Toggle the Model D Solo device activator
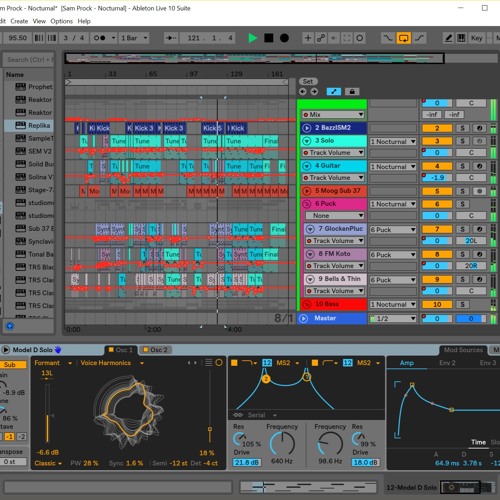Viewport: 500px width, 500px height. click(6, 350)
